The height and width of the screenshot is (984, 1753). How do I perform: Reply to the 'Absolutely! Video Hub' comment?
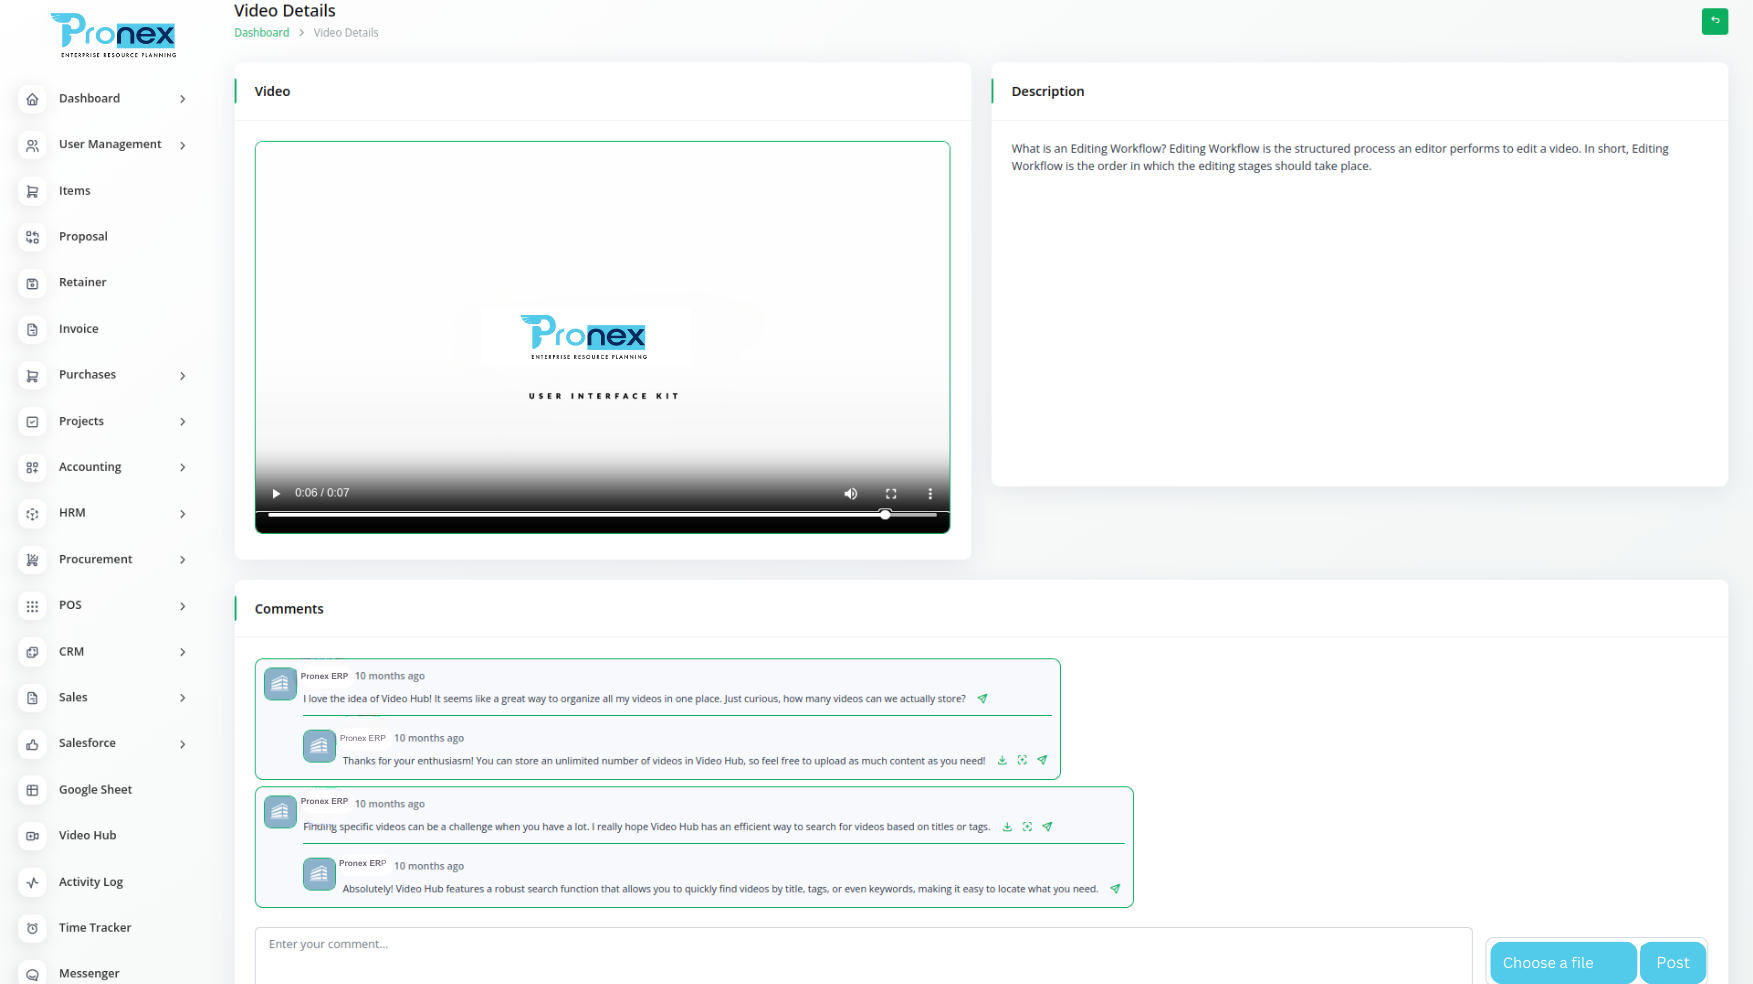click(x=1115, y=889)
